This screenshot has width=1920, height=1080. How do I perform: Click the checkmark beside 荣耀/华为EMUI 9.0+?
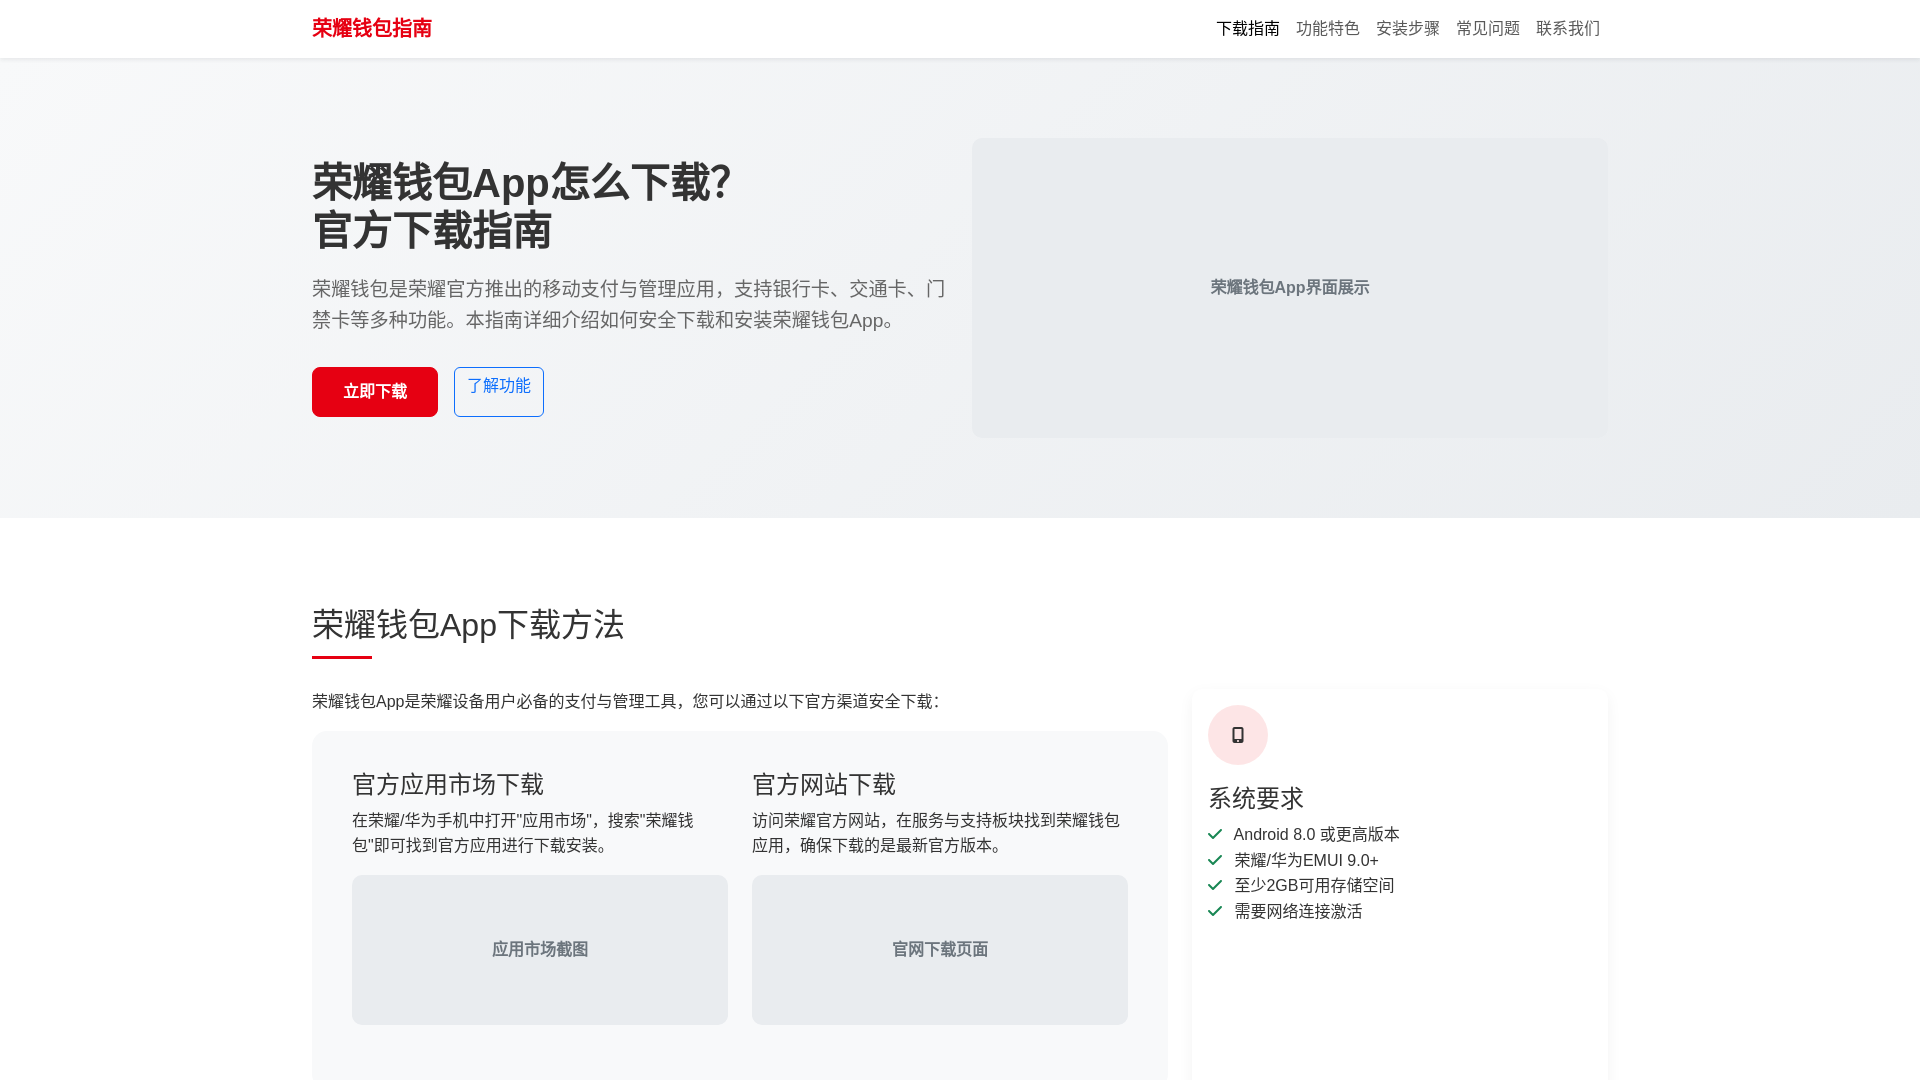(1215, 860)
